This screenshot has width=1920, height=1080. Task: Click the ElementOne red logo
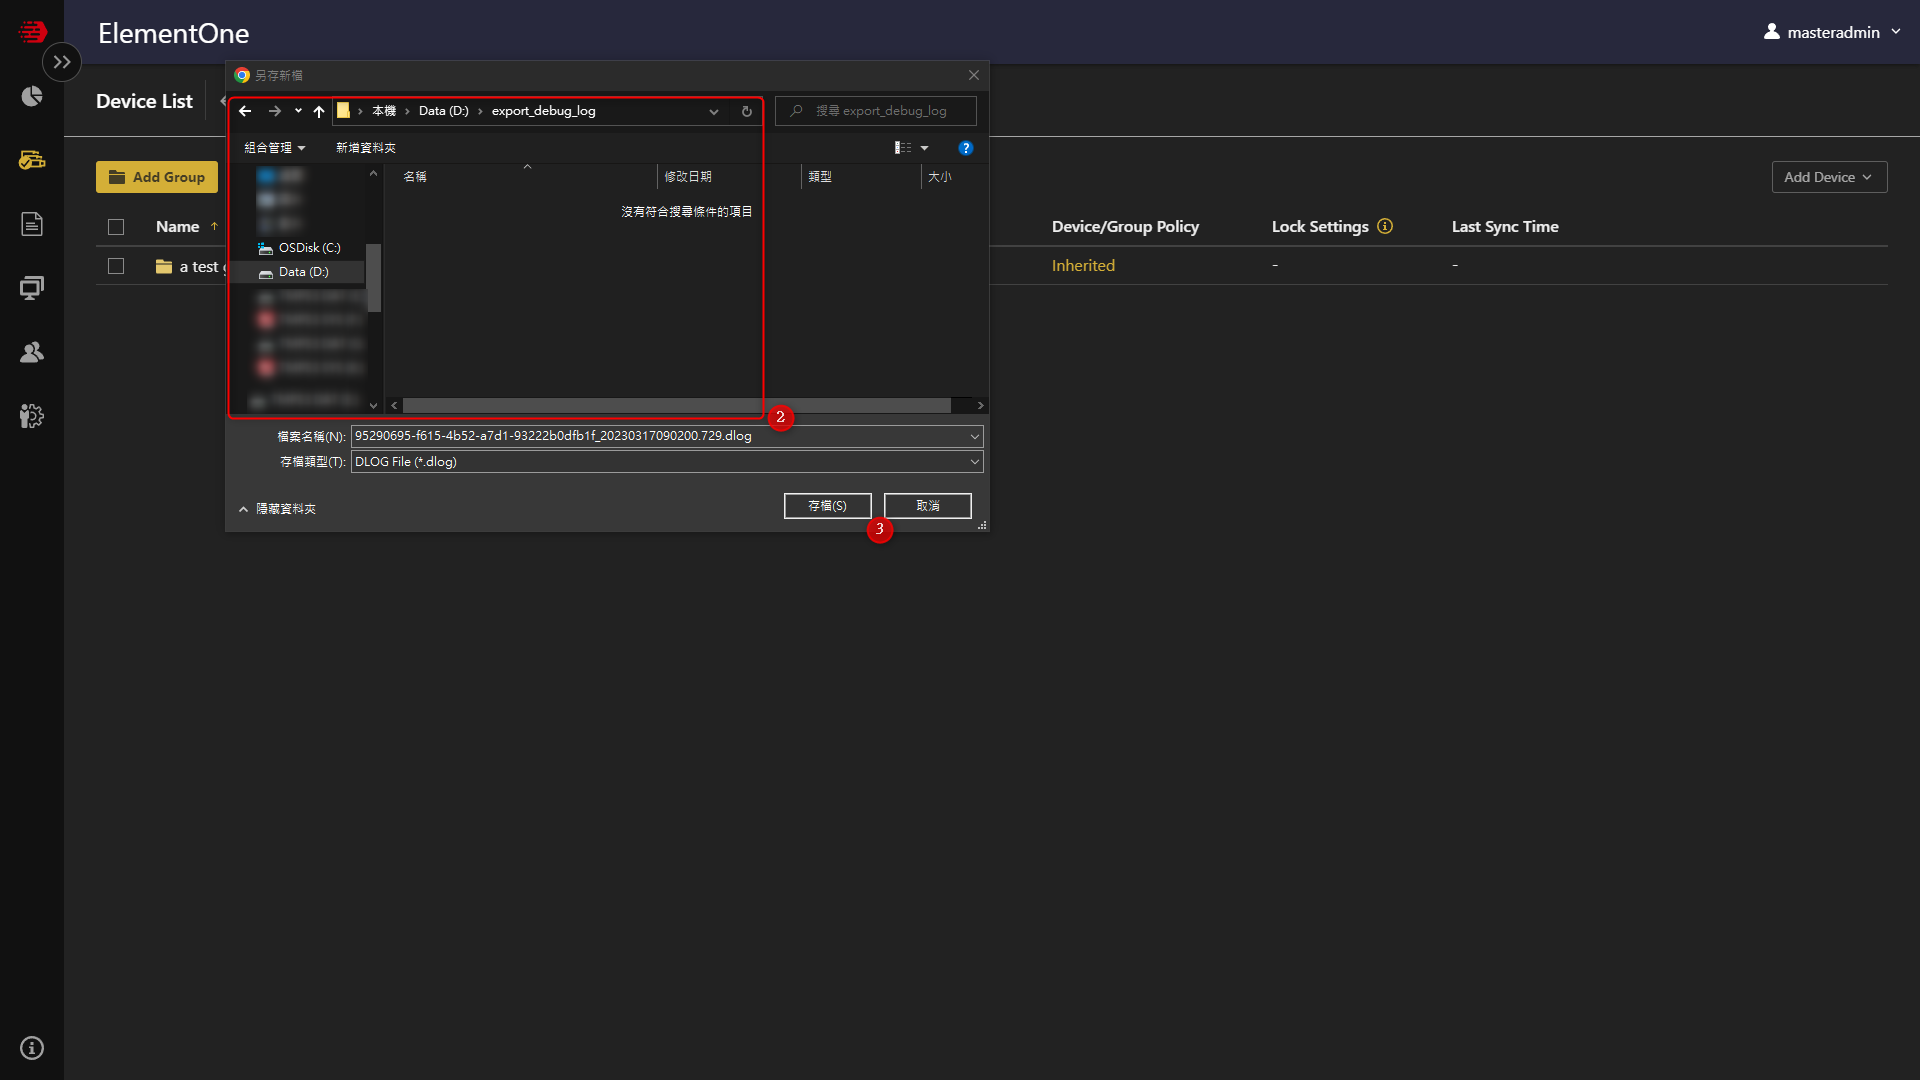[32, 32]
